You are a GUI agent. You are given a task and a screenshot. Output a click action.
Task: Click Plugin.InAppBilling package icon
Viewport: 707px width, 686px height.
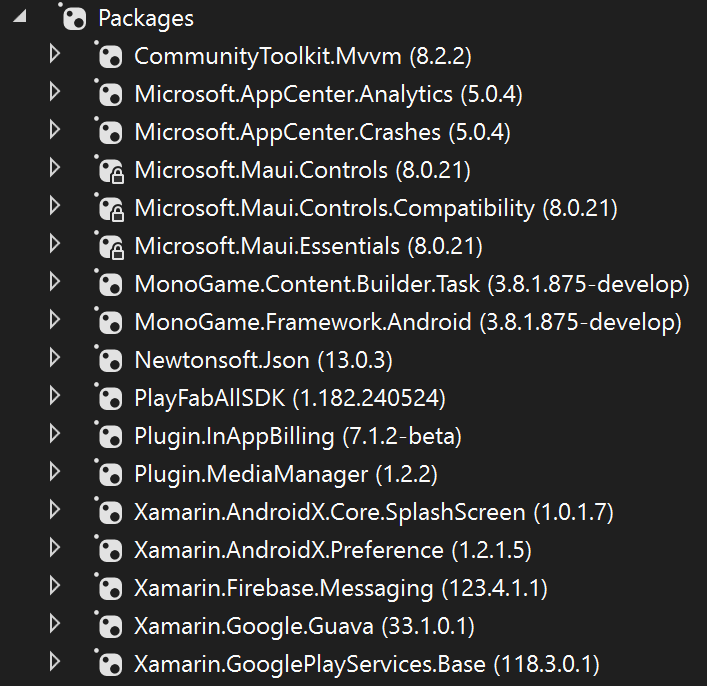109,435
